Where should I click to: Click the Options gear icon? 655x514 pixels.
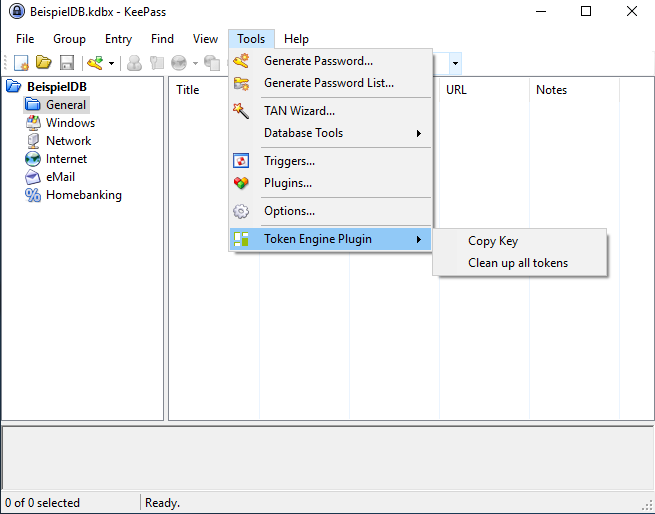(241, 211)
